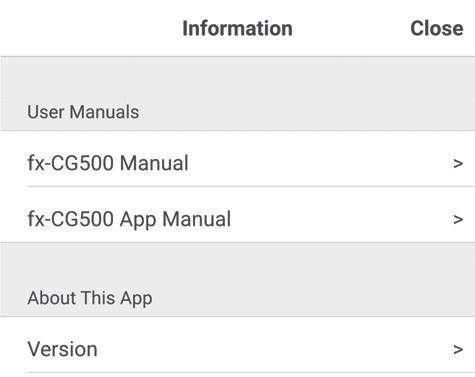
Task: Tap the chevron beside fx-CG500 App Manual
Action: click(x=458, y=219)
